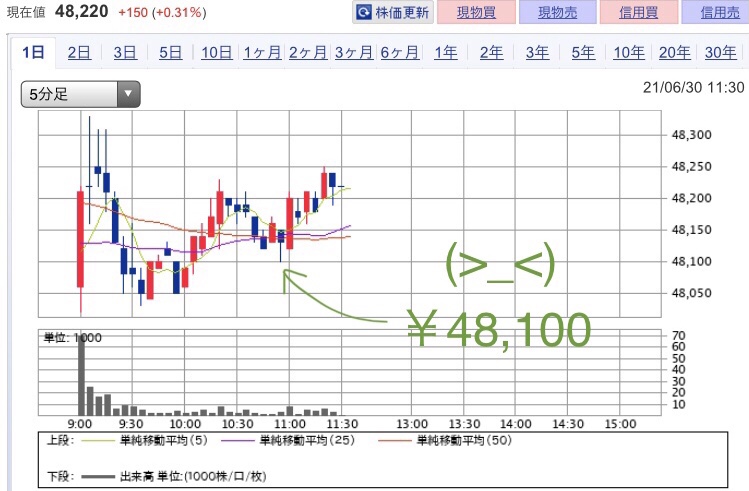Click the 48,100 price axis label

[692, 261]
